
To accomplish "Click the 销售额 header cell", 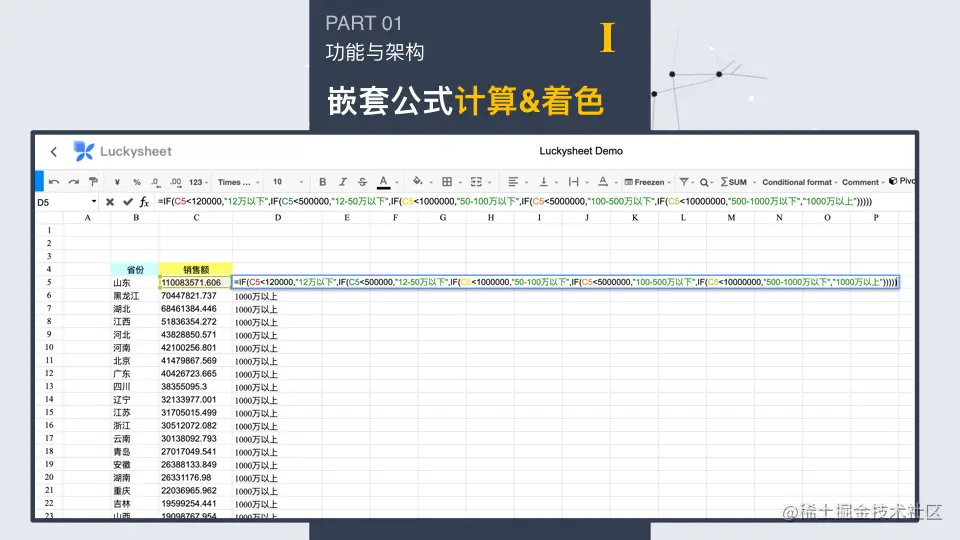I will point(196,269).
